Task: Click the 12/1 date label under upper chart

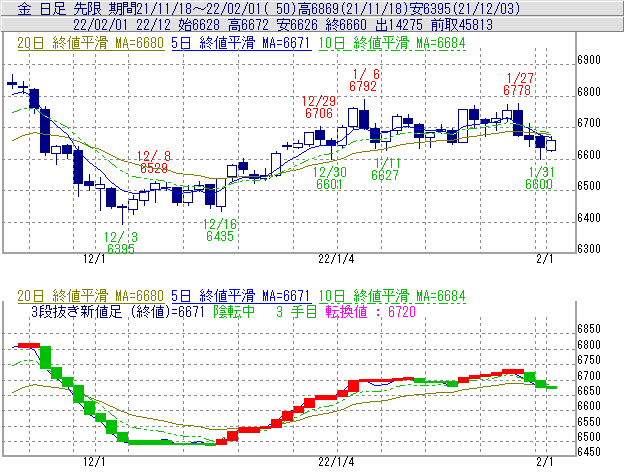Action: click(94, 259)
